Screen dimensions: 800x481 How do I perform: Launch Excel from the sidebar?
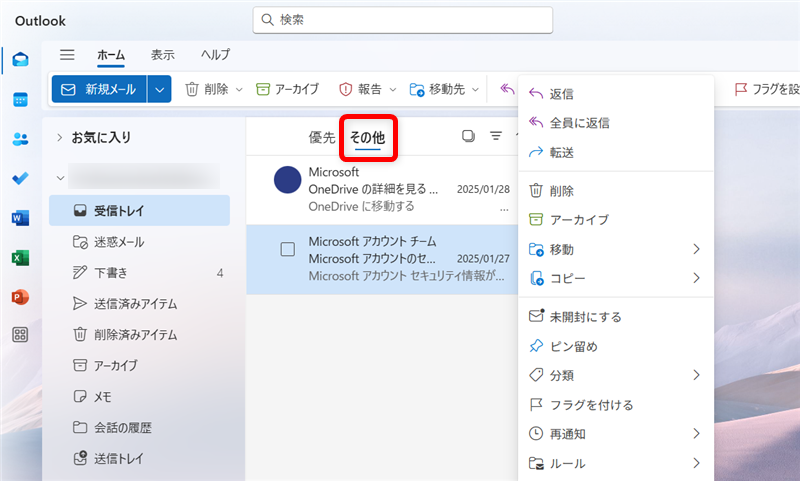click(20, 257)
